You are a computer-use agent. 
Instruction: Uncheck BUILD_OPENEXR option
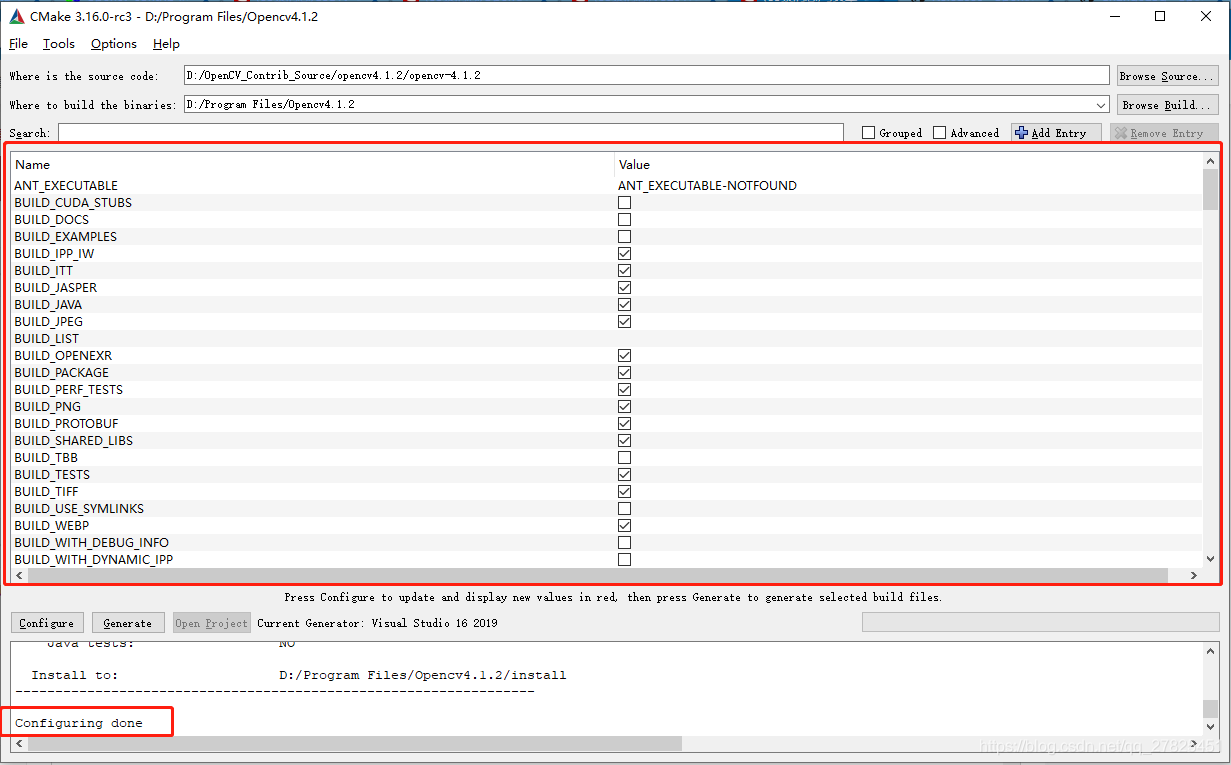624,356
